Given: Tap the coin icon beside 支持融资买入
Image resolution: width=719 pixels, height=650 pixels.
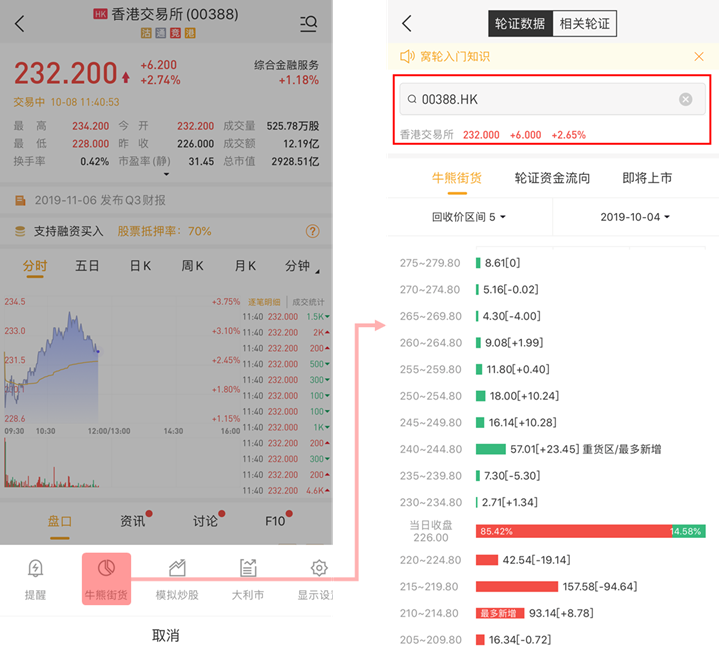Looking at the screenshot, I should (20, 231).
